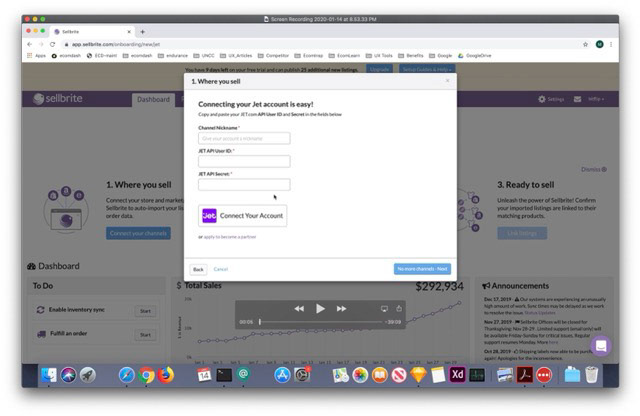Open the UNCC bookmarks folder
Screen dimensions: 640x416
(204, 56)
